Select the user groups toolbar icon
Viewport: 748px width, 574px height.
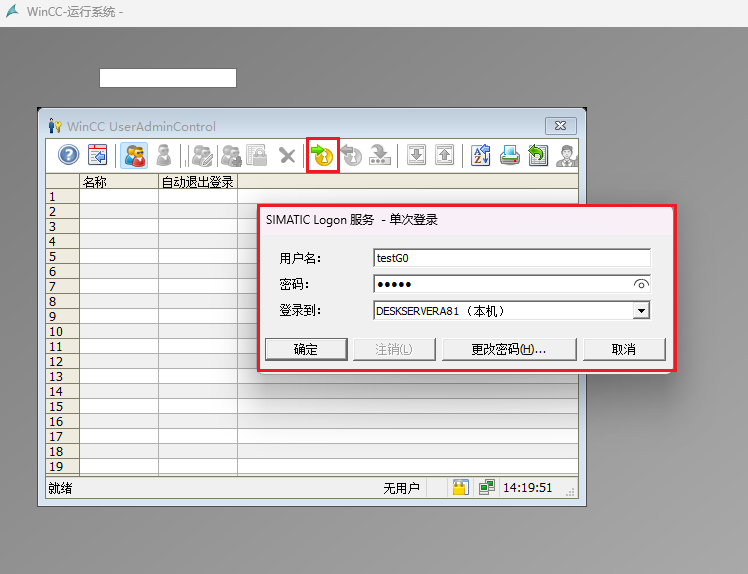coord(133,155)
